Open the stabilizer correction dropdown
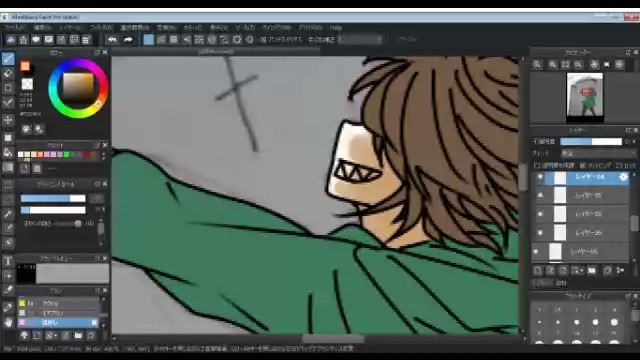The width and height of the screenshot is (640, 360). [360, 40]
